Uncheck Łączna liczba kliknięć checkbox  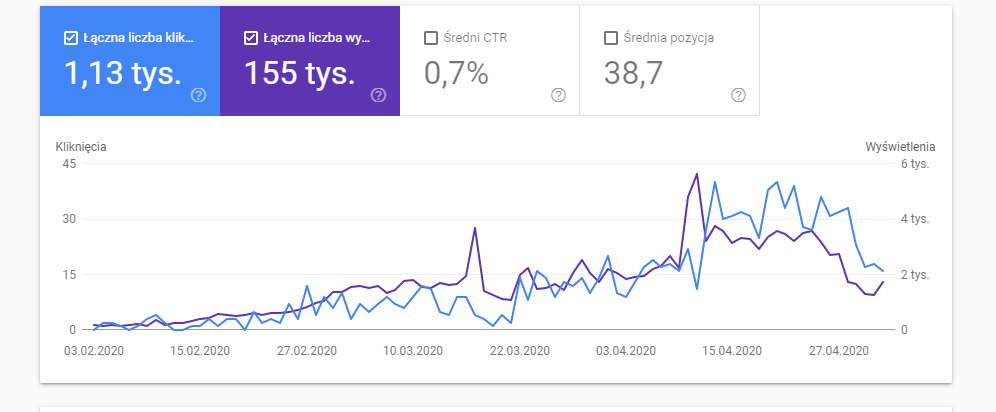[70, 38]
